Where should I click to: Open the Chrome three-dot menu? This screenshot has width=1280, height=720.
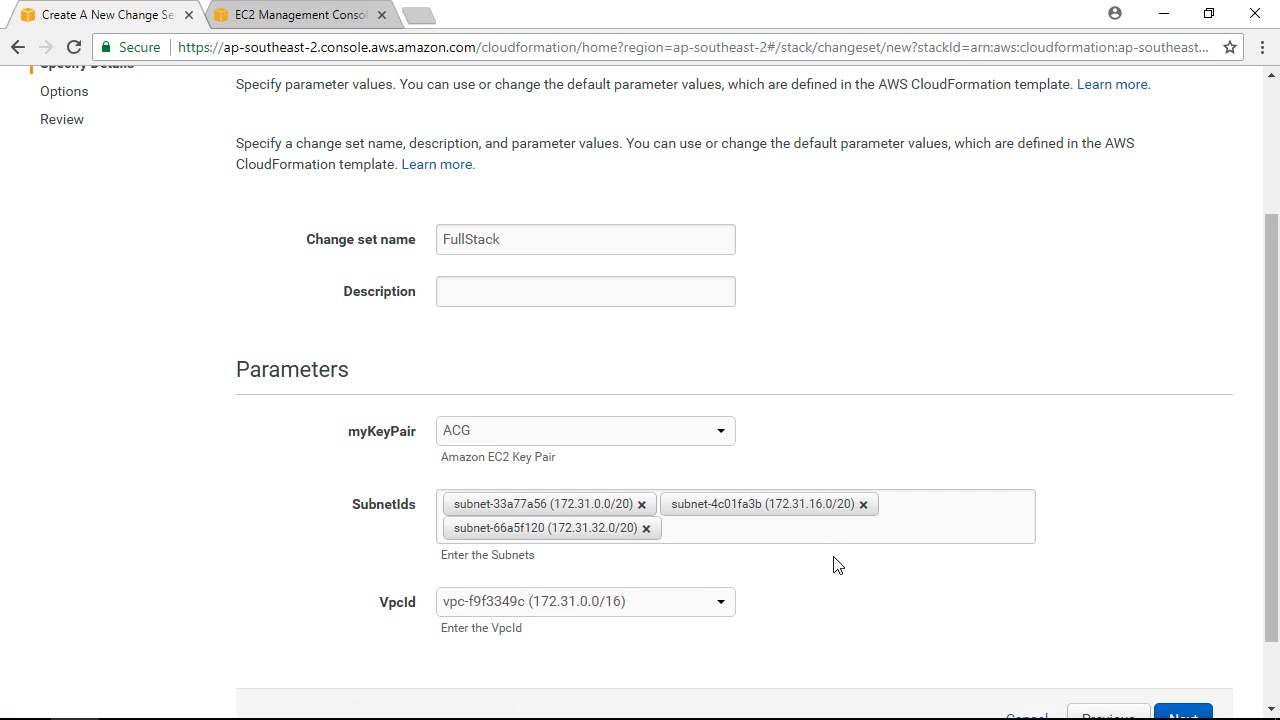pos(1262,47)
